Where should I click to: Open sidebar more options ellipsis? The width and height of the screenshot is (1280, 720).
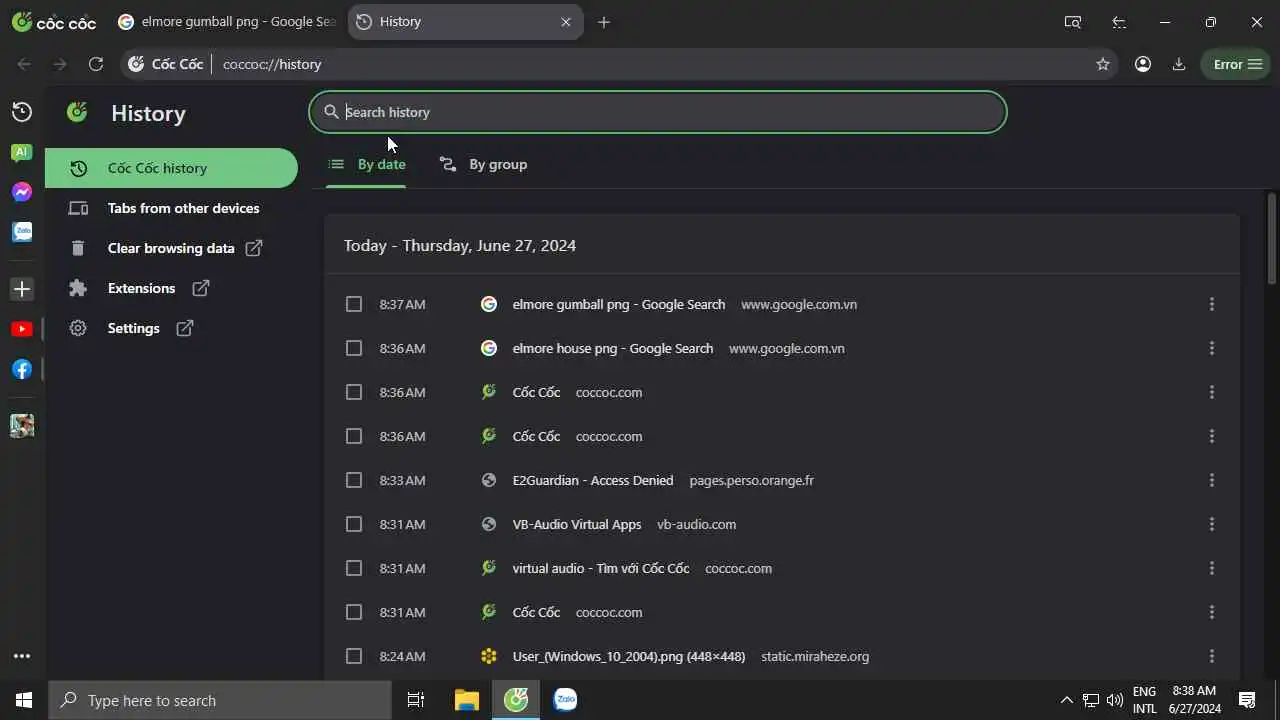[21, 656]
